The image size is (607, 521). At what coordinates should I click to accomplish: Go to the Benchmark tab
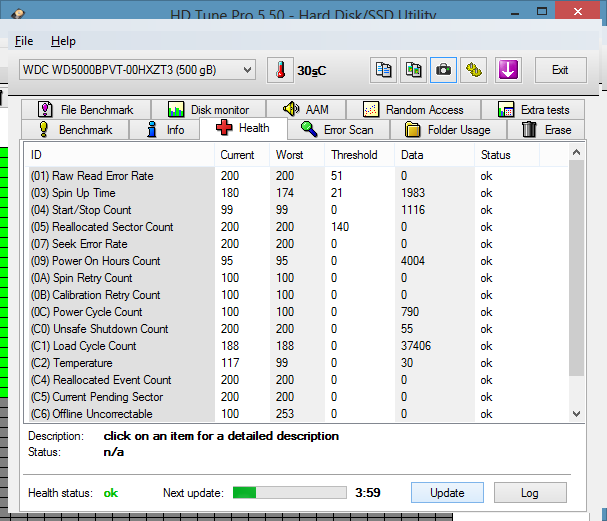click(75, 130)
